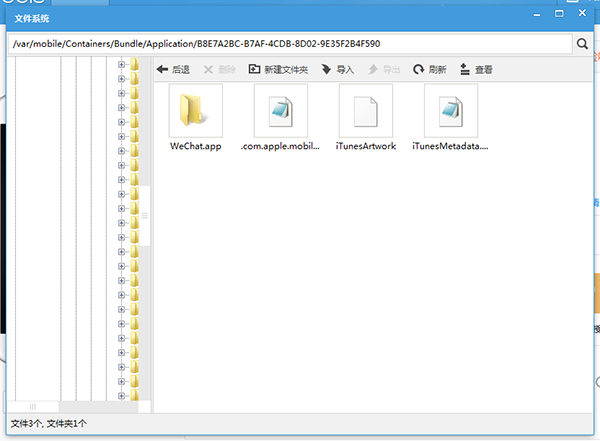
Task: Minimize the 文件系统 window
Action: pos(537,15)
